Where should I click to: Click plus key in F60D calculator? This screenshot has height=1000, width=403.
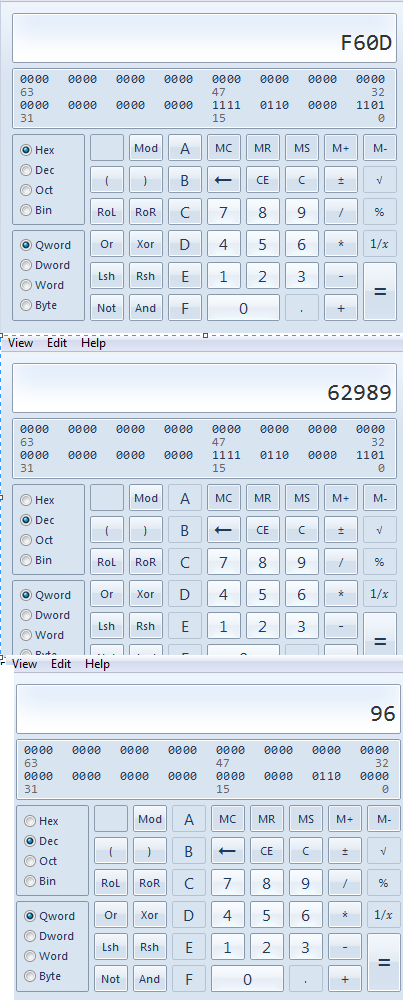341,307
